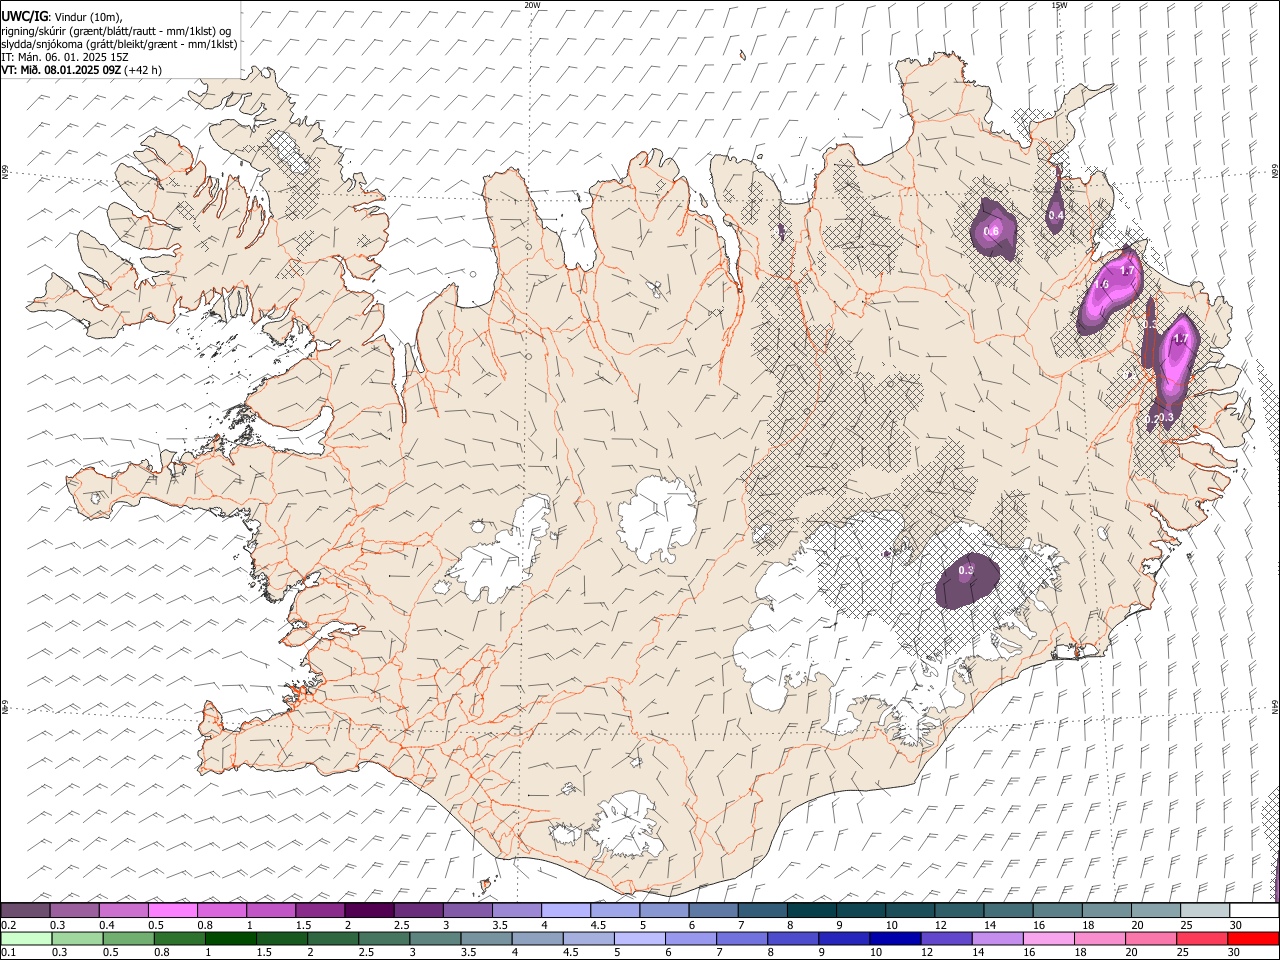Viewport: 1280px width, 960px height.
Task: Click the darkest purple swatch labeled 2
Action: tap(368, 910)
